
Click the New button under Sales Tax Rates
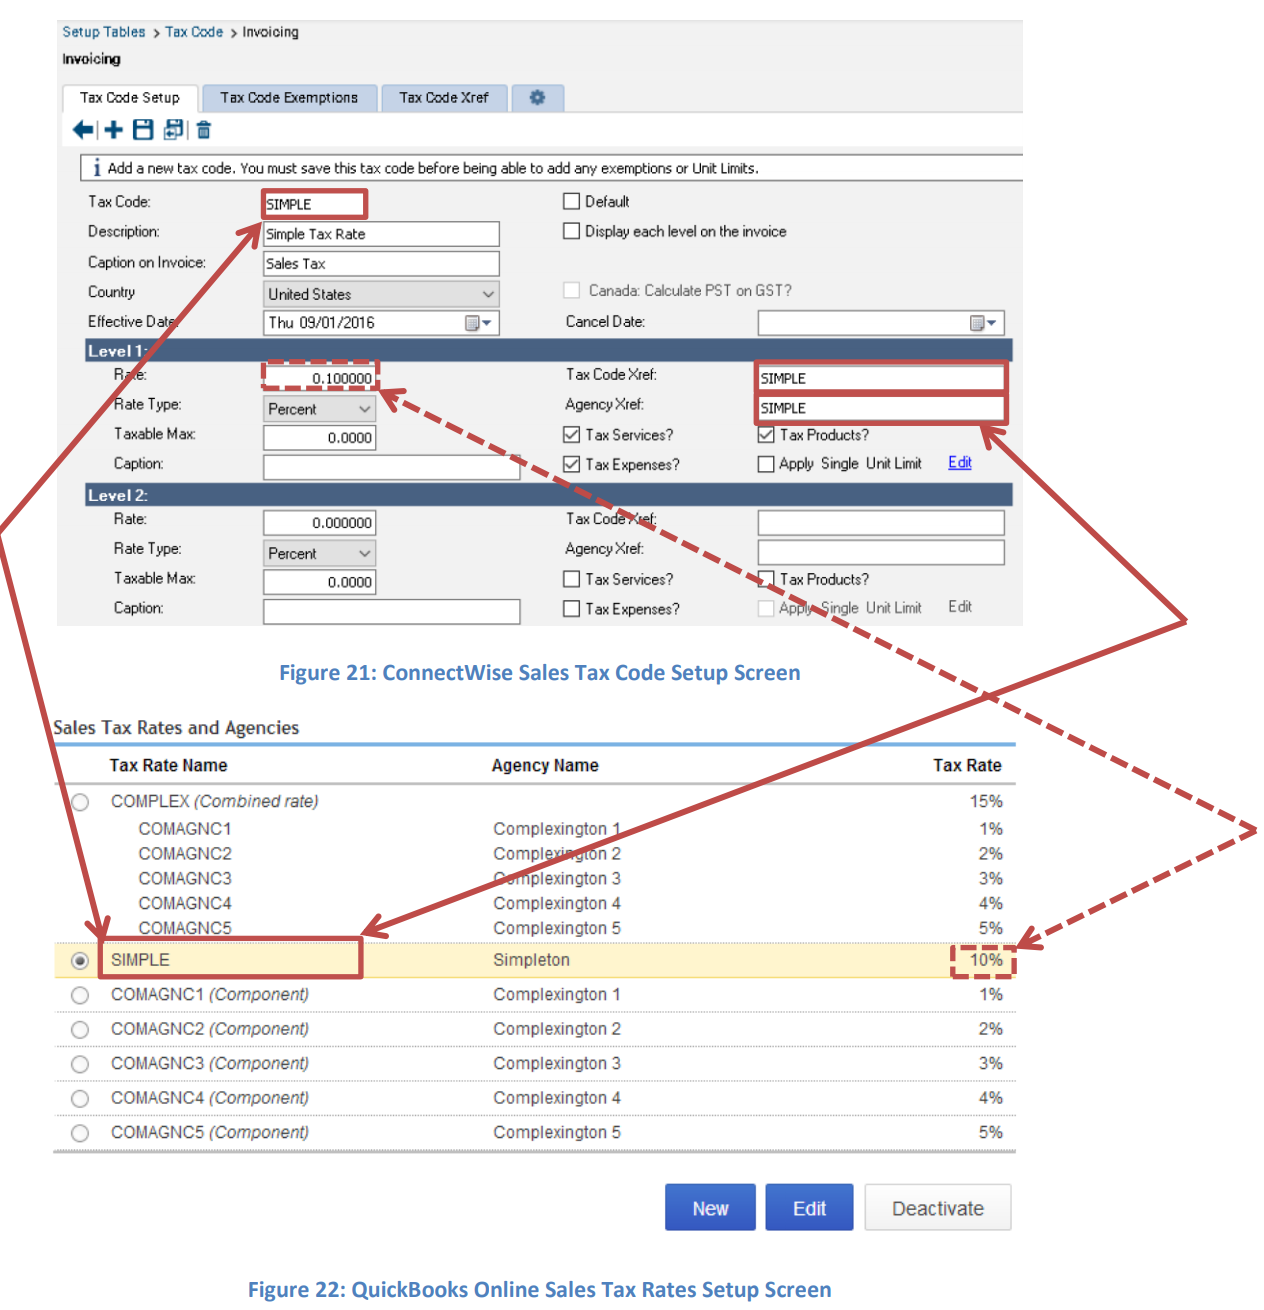click(710, 1207)
